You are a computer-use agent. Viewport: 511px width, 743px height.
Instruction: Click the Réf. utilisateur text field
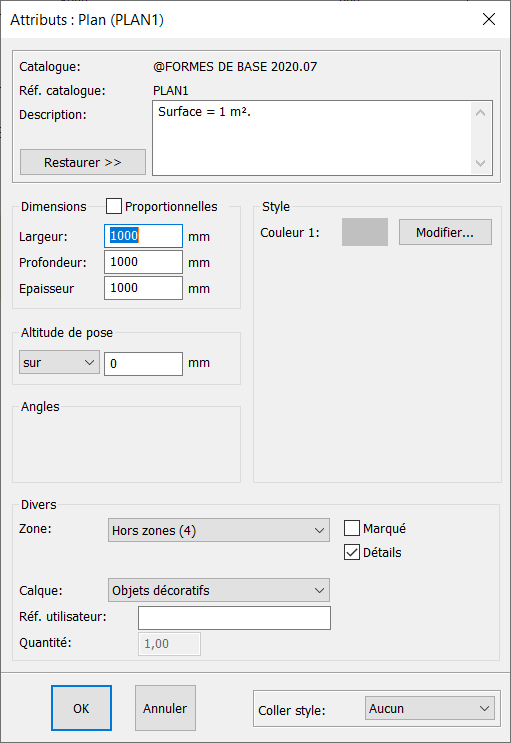pos(234,618)
